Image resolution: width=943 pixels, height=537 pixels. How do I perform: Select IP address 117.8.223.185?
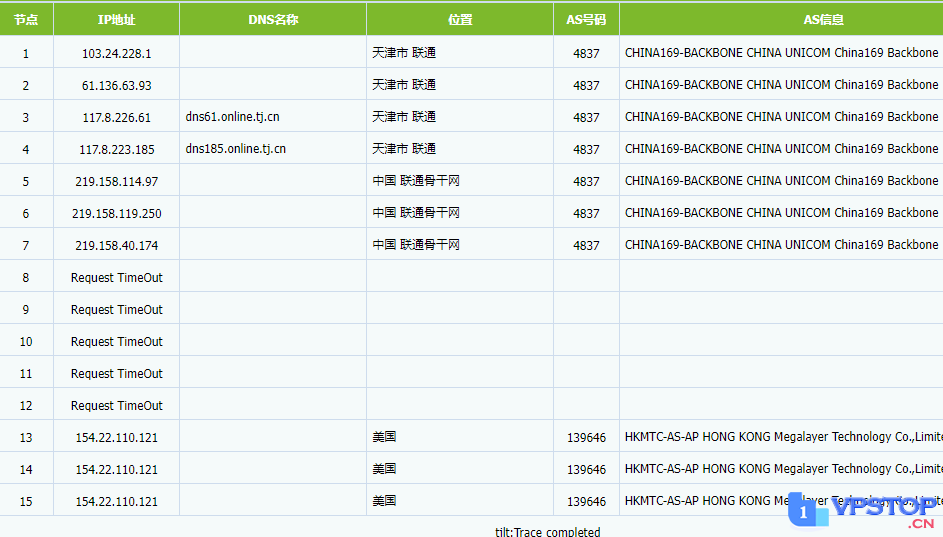(x=117, y=149)
